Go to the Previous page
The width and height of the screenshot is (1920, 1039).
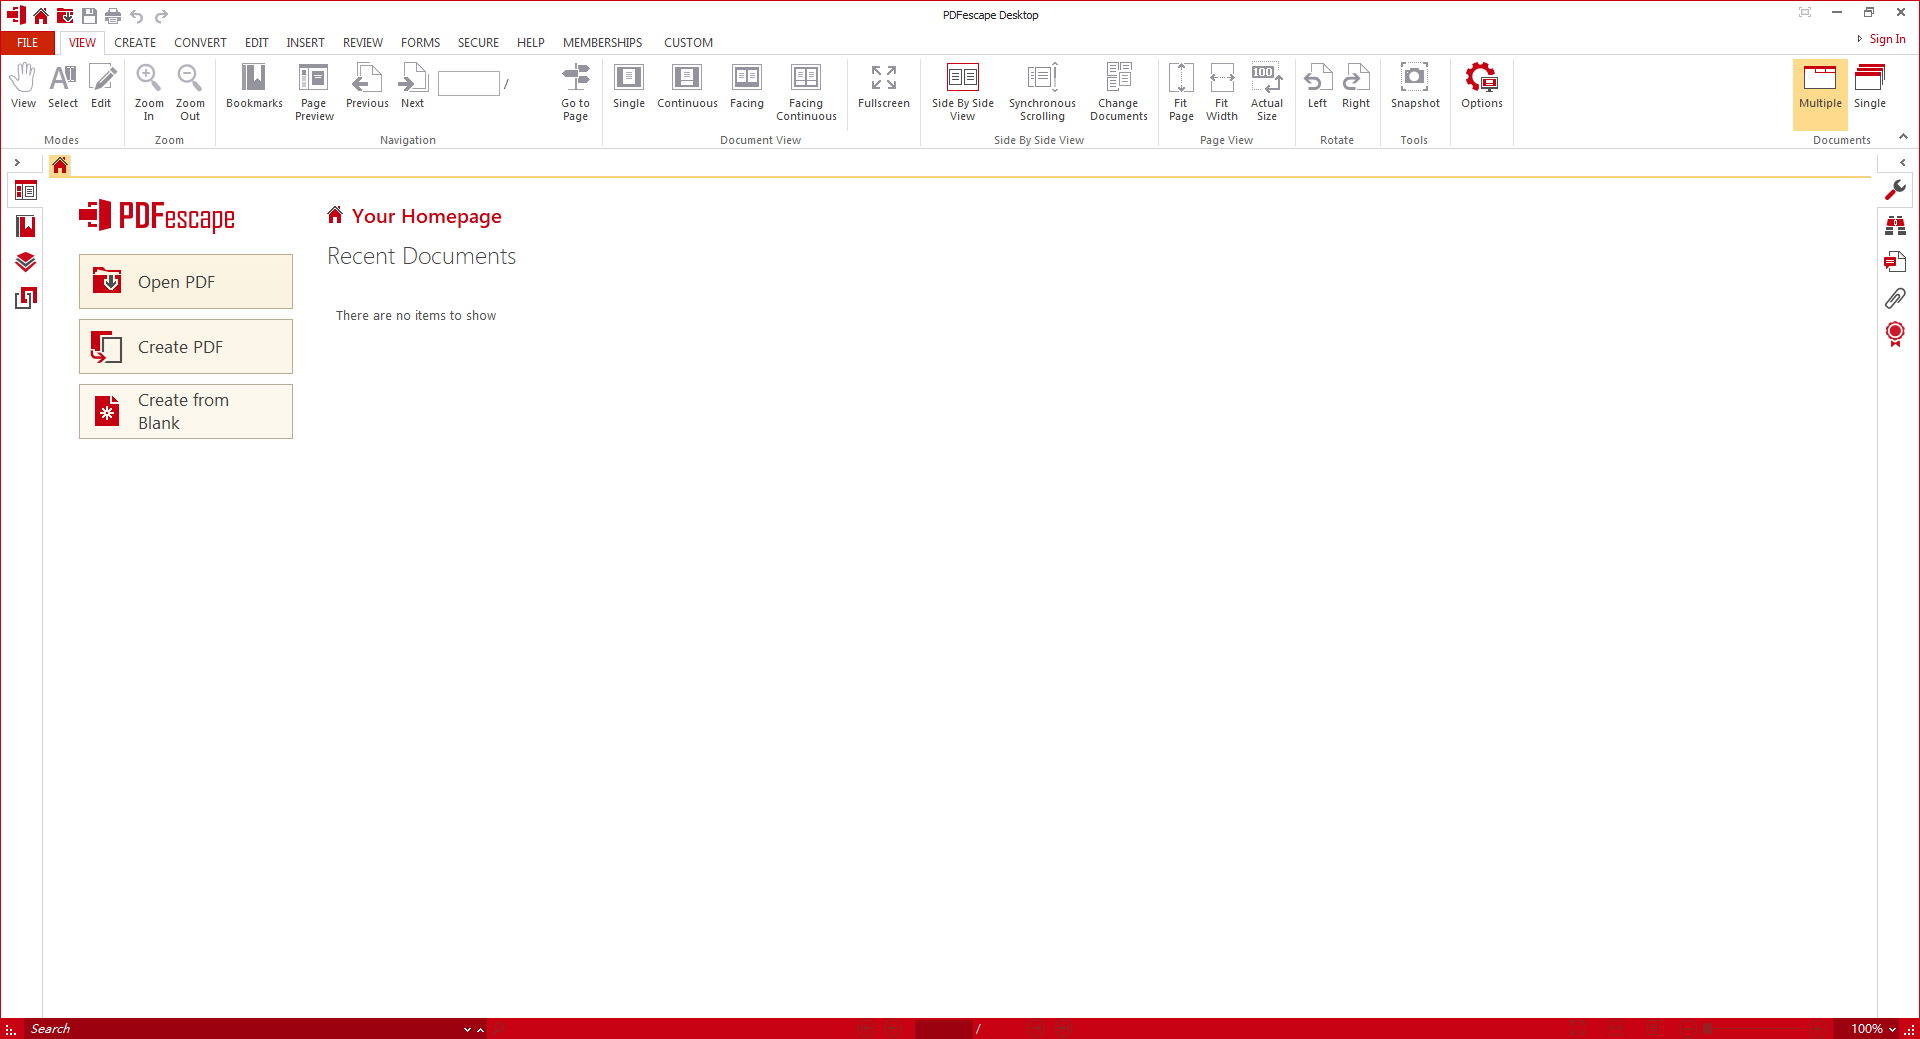367,87
